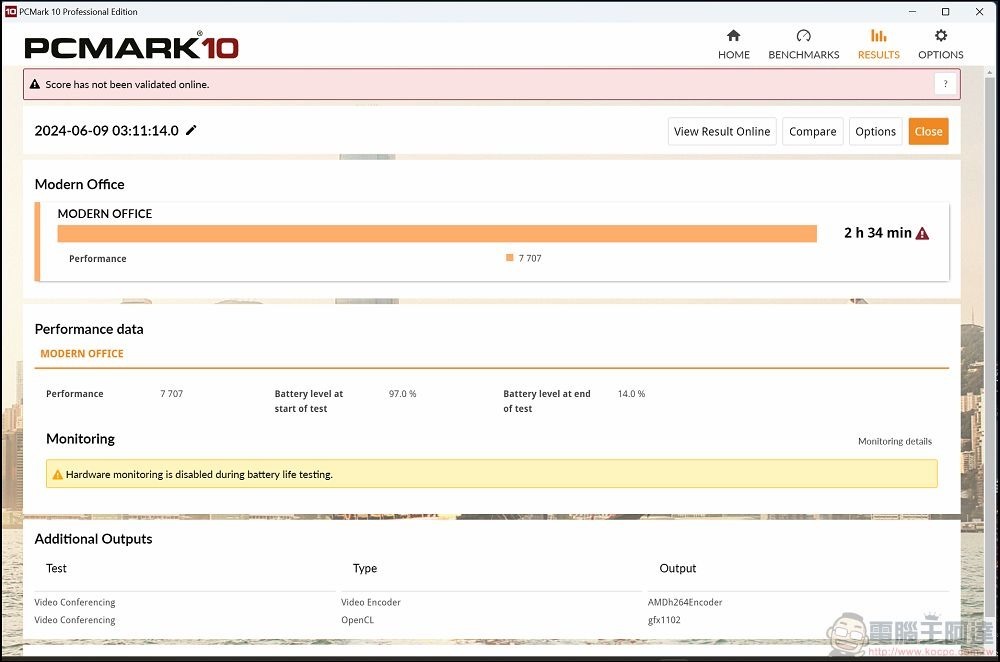Go to the HOME section
The image size is (1000, 662).
[x=733, y=45]
